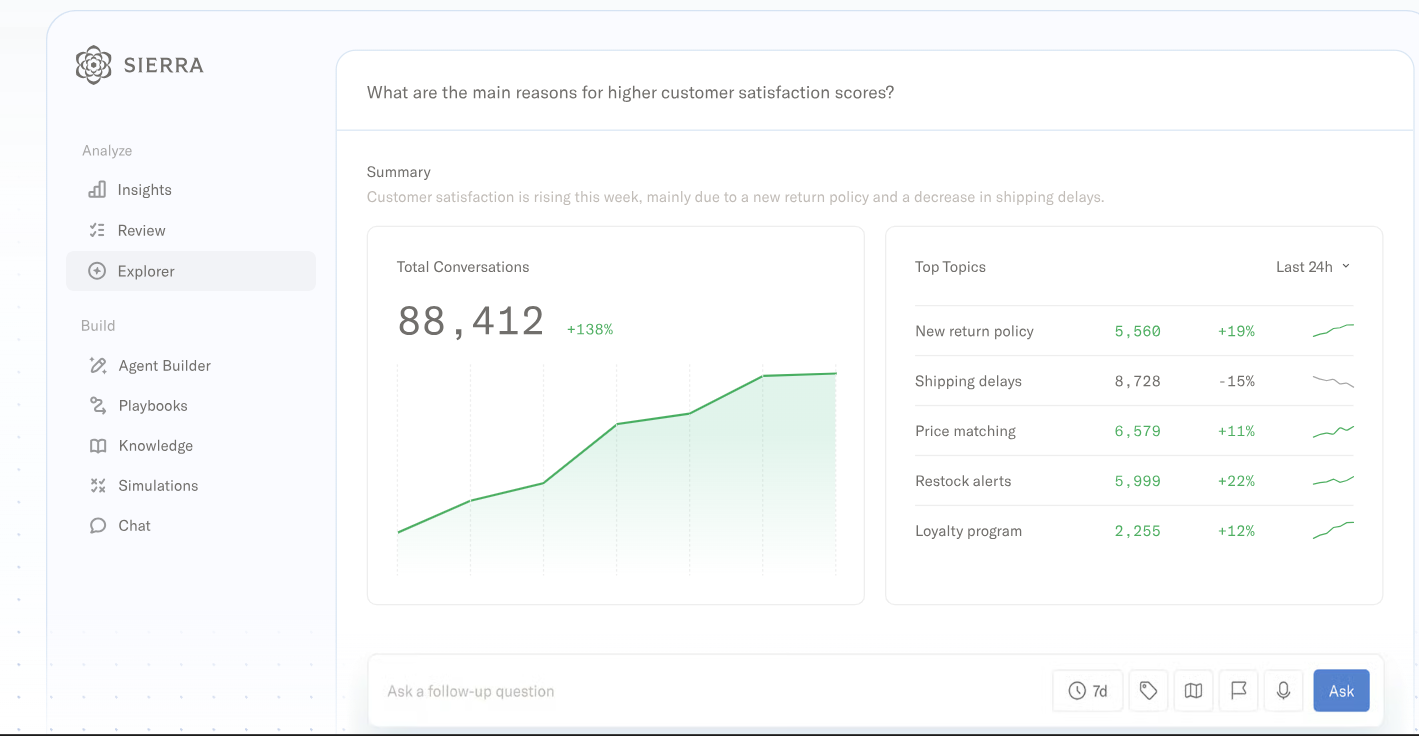Image resolution: width=1419 pixels, height=736 pixels.
Task: Open Insights via its bar chart icon
Action: click(97, 190)
